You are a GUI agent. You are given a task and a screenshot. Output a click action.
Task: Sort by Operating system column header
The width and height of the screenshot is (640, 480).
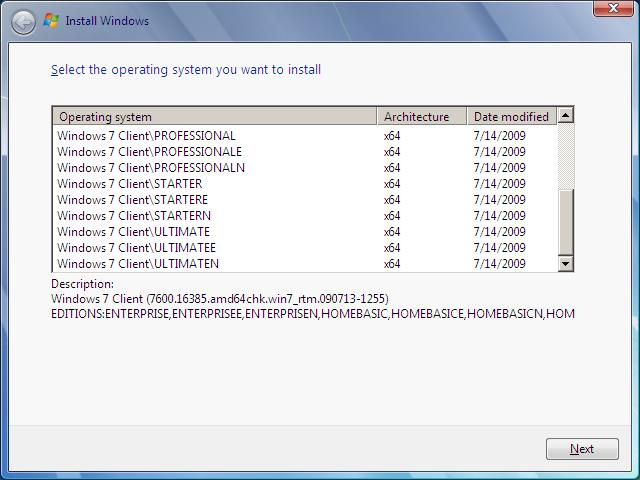point(215,116)
